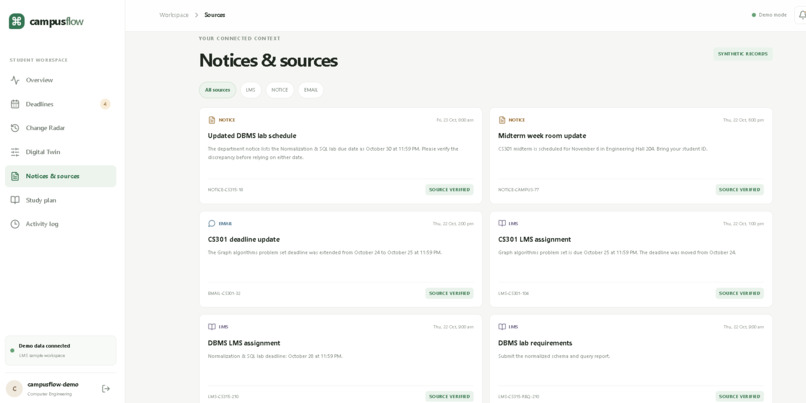Click the Demo mode label in header
806x403 pixels.
click(x=773, y=15)
